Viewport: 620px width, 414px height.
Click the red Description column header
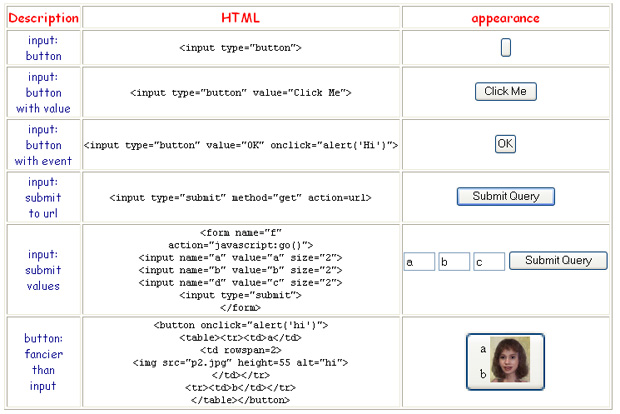(x=43, y=18)
